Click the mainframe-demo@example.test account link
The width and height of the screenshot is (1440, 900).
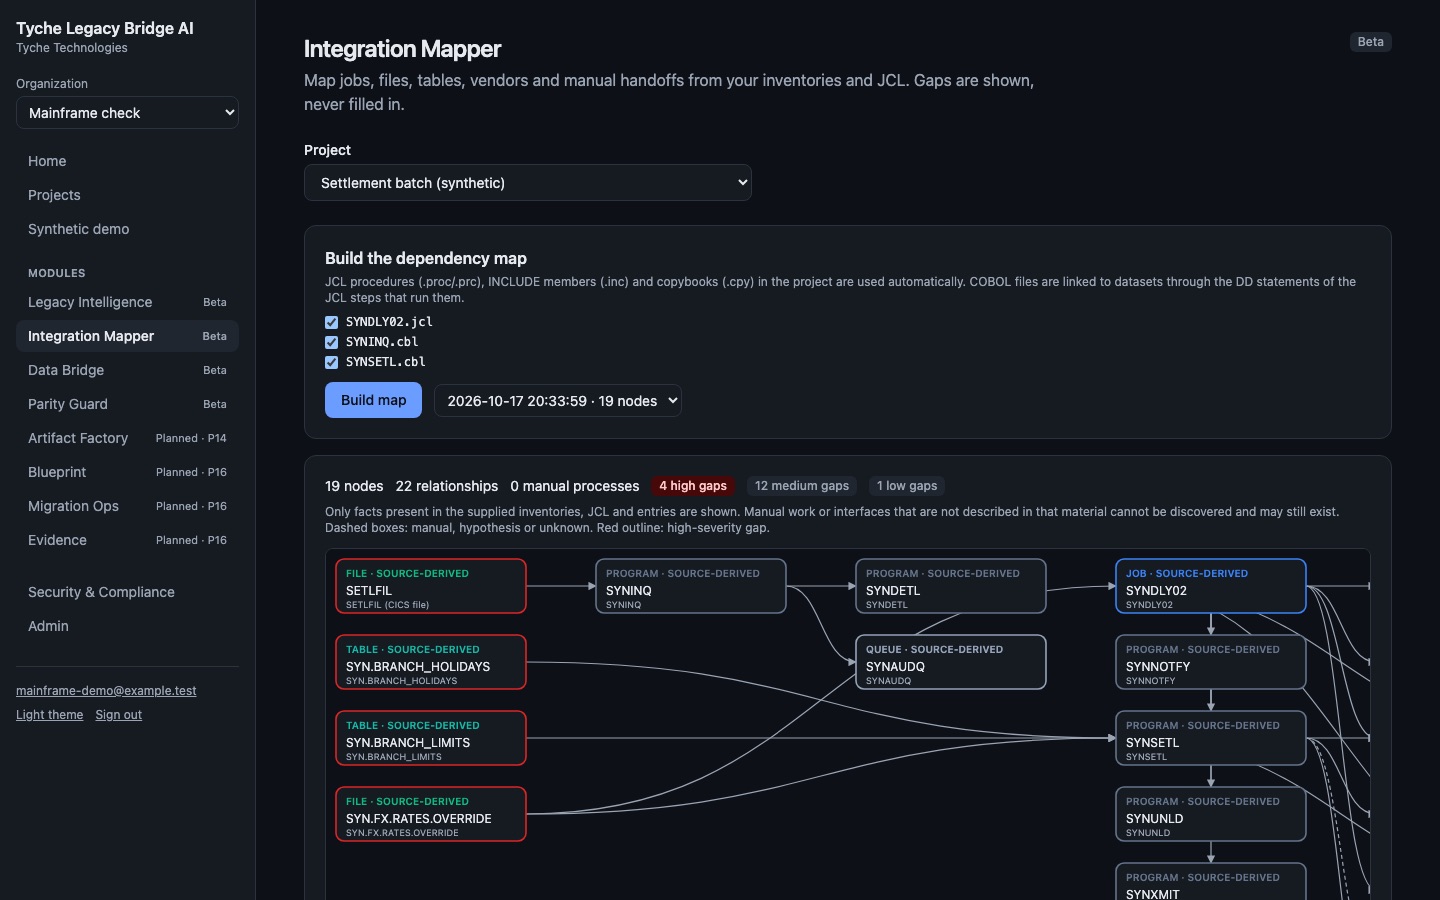(106, 691)
